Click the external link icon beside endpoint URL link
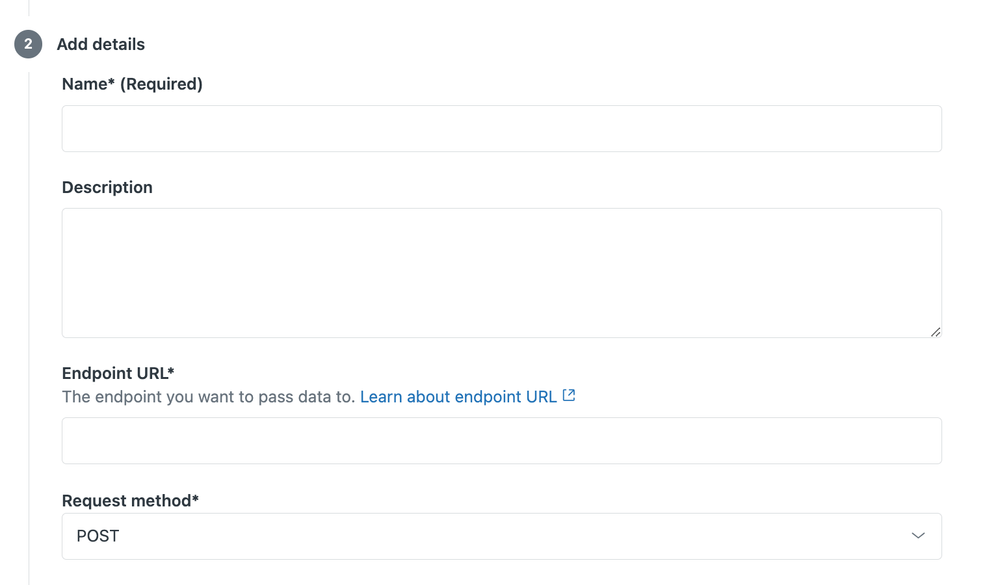1000x585 pixels. [569, 395]
